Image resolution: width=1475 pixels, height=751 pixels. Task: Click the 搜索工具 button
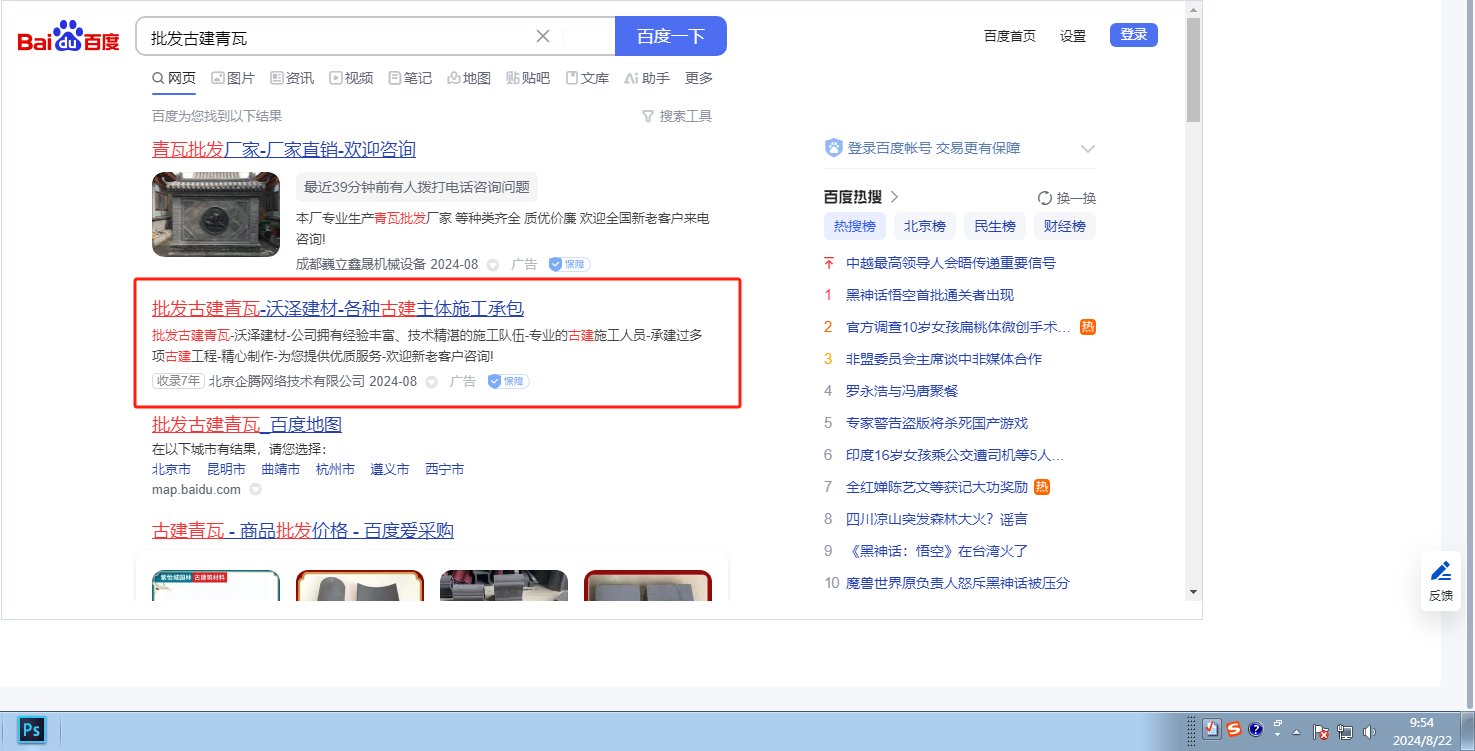coord(677,116)
